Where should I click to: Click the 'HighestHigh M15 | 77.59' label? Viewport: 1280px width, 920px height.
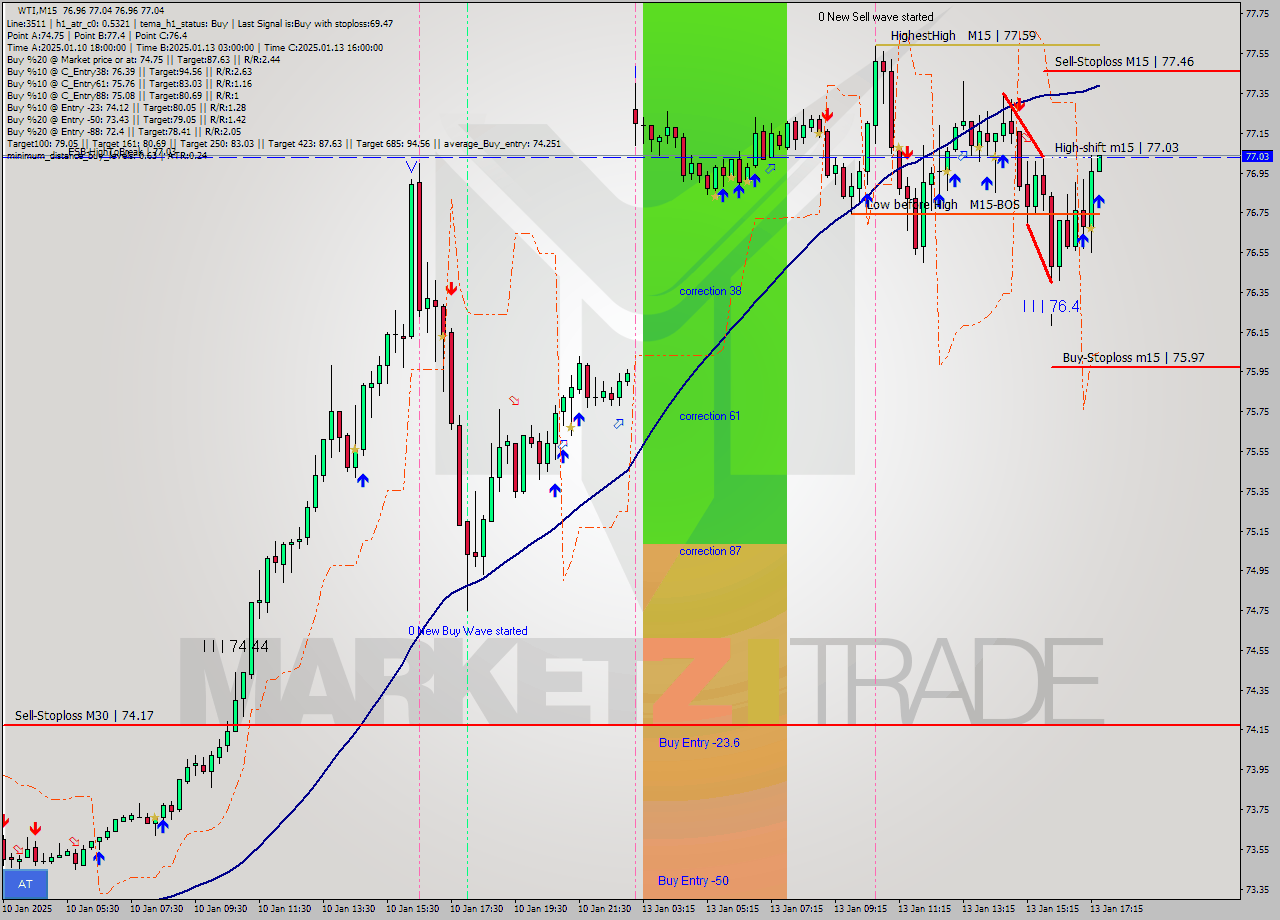click(963, 36)
